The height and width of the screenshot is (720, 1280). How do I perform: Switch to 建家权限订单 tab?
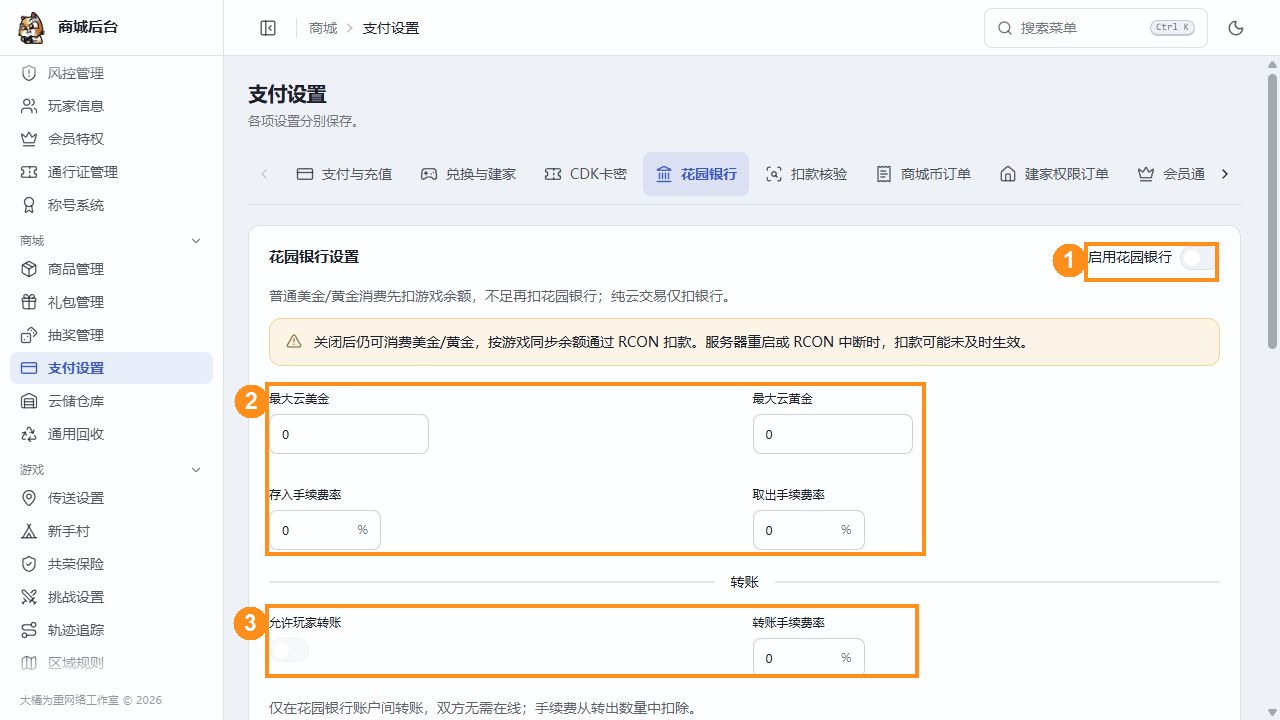pyautogui.click(x=1054, y=174)
